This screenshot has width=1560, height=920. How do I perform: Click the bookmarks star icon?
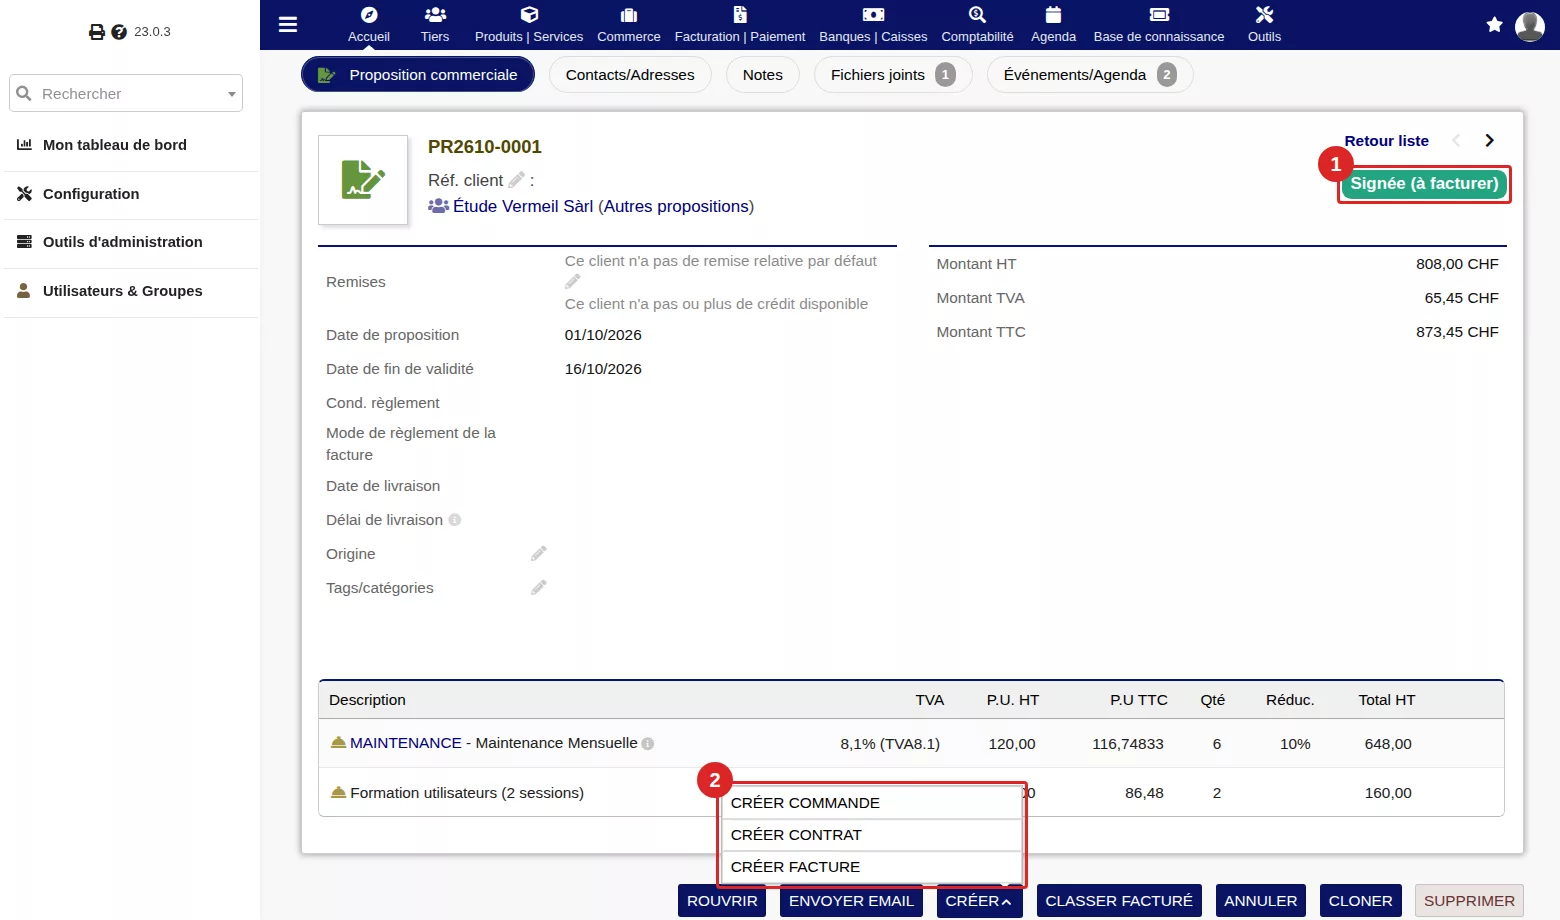pos(1494,25)
